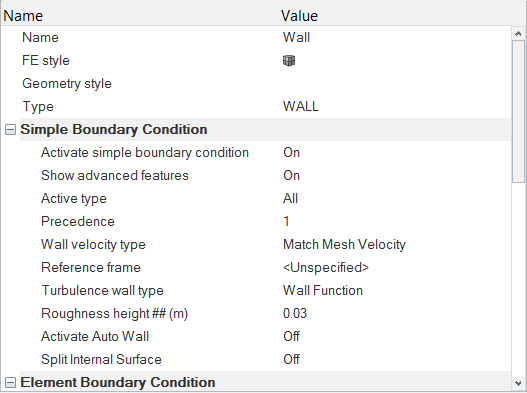Screen dimensions: 527x393
Task: Toggle Show advanced features On value
Action: tap(291, 175)
